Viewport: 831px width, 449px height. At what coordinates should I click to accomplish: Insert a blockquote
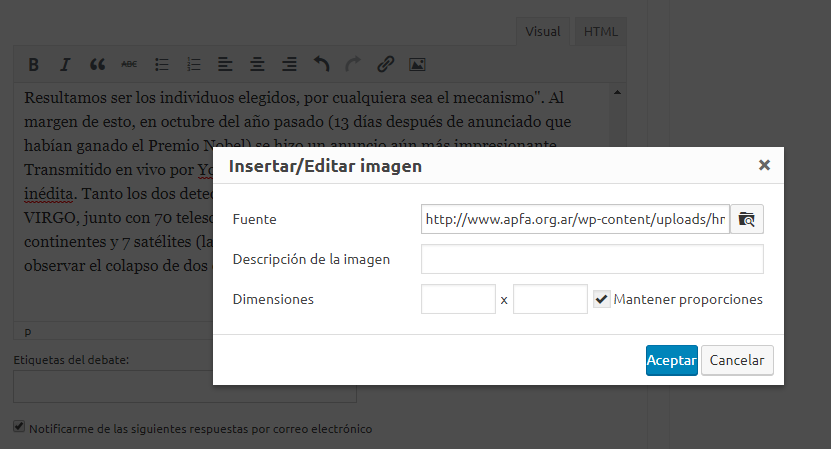pyautogui.click(x=97, y=65)
